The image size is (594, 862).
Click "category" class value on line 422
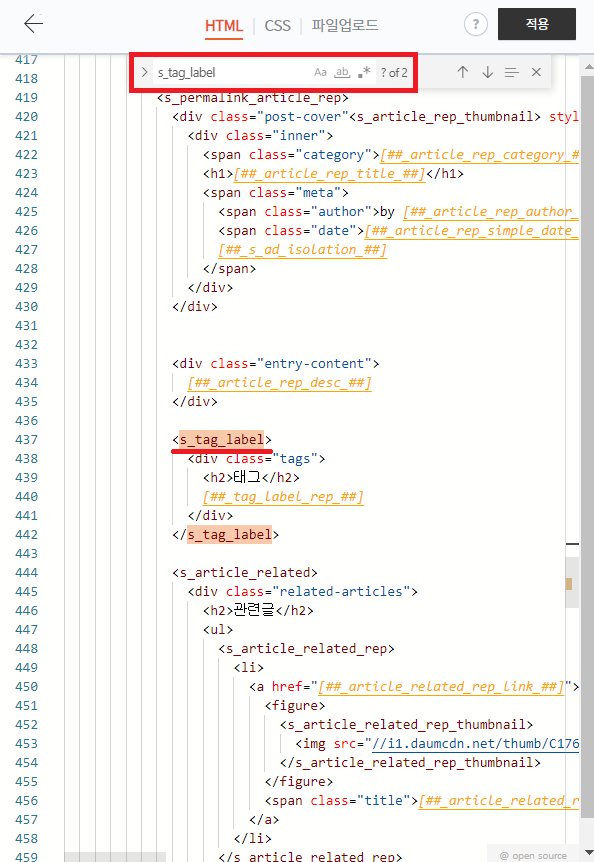point(334,155)
